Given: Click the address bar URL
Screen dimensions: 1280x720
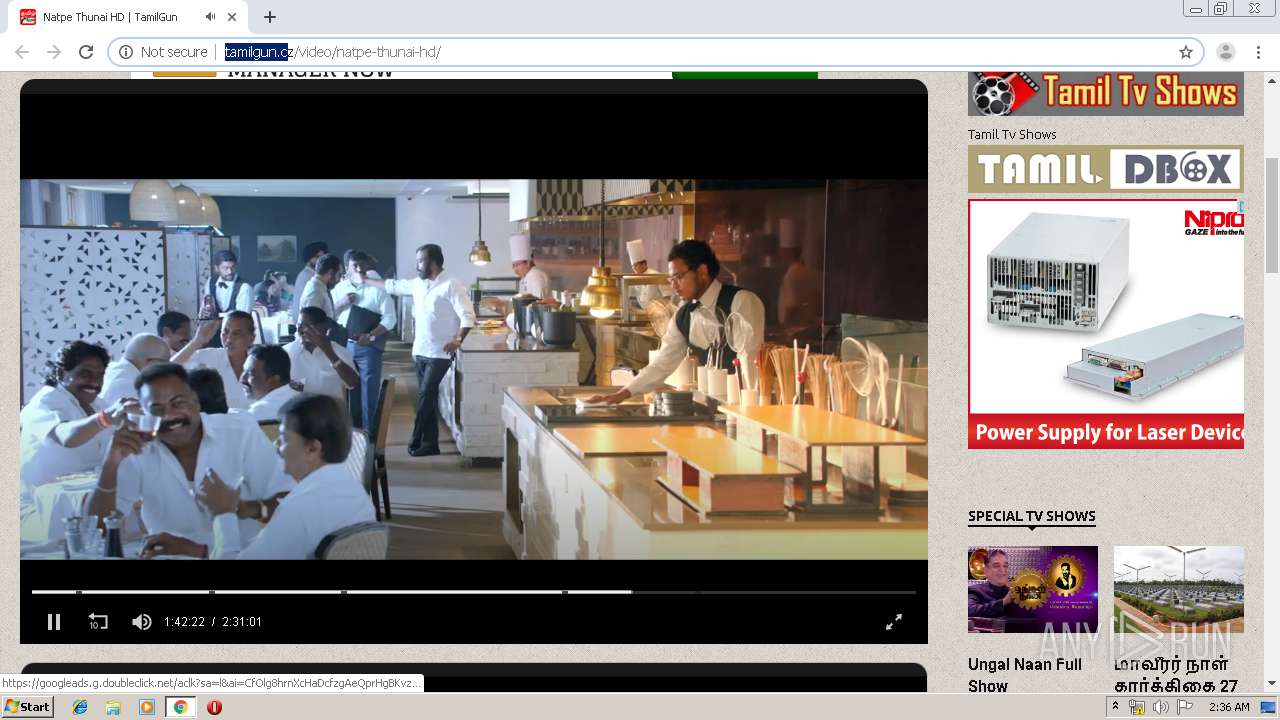Looking at the screenshot, I should (x=332, y=52).
